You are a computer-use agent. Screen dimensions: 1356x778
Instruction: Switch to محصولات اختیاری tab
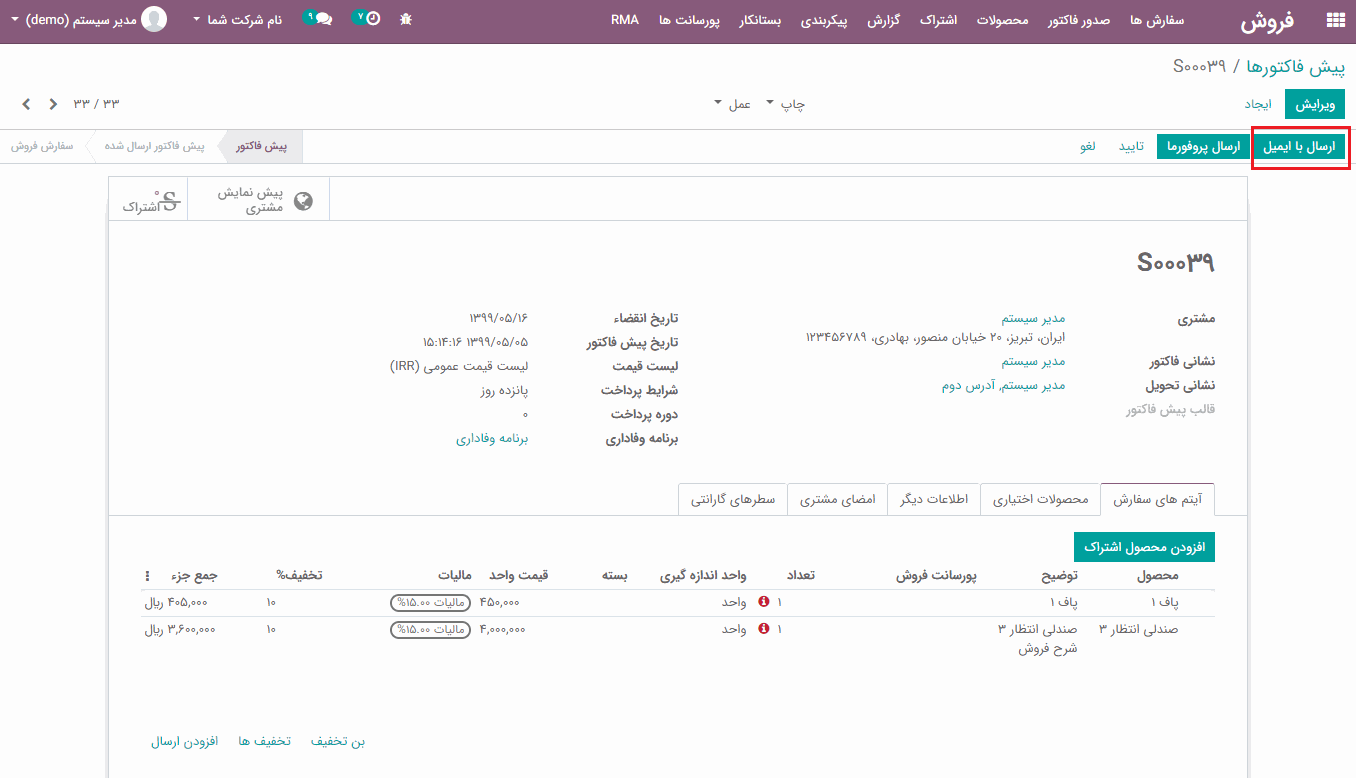click(1040, 499)
